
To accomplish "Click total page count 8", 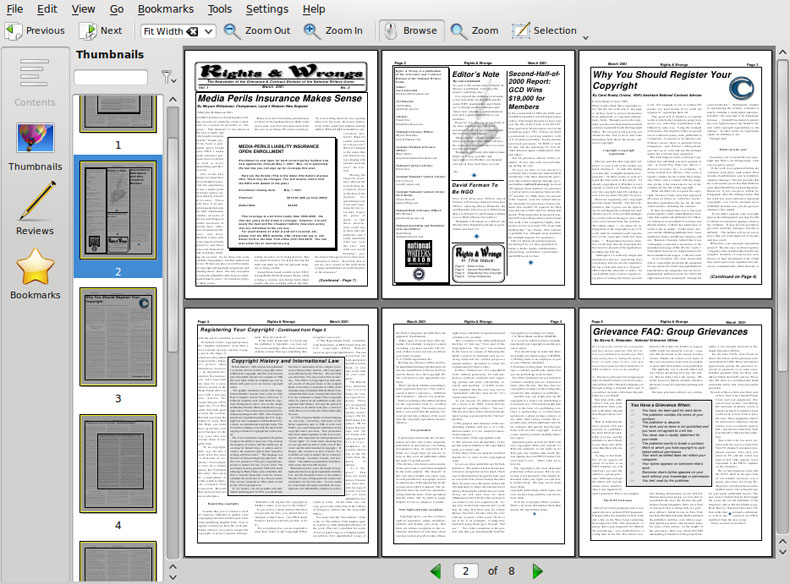I will pyautogui.click(x=511, y=571).
